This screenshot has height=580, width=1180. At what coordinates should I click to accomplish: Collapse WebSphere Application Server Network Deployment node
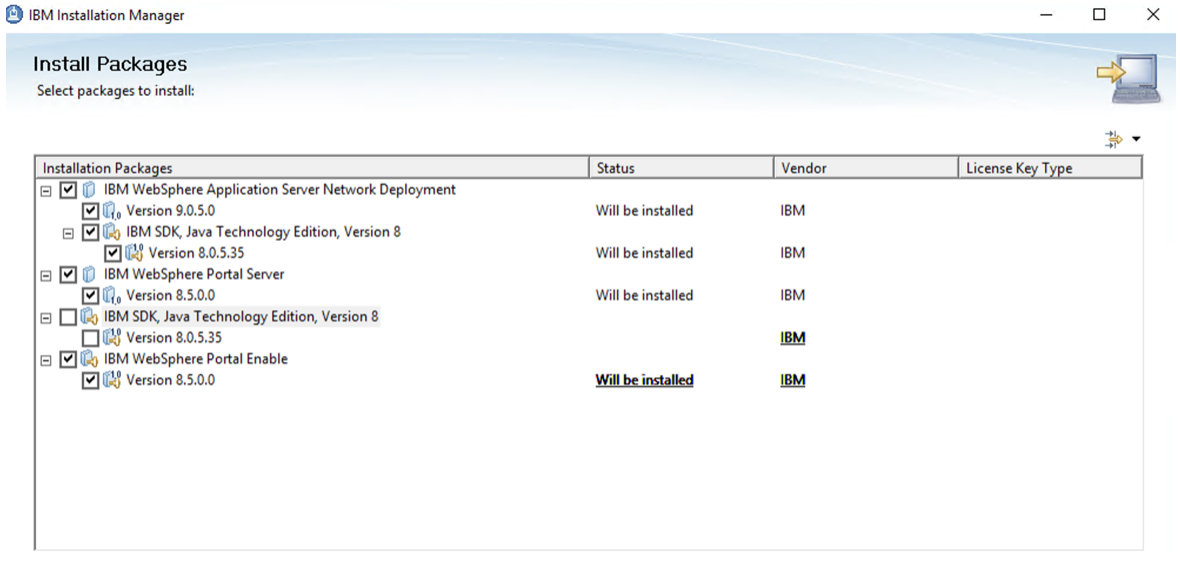tap(47, 191)
